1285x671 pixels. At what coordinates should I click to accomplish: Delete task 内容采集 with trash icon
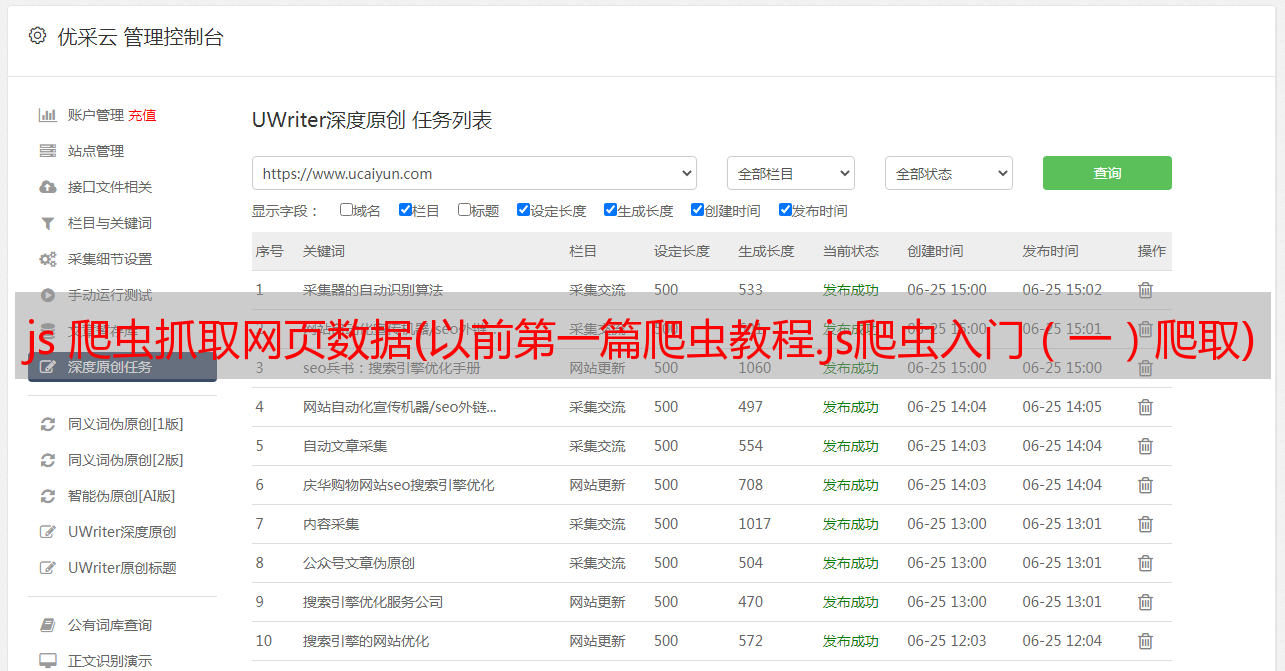(x=1145, y=524)
